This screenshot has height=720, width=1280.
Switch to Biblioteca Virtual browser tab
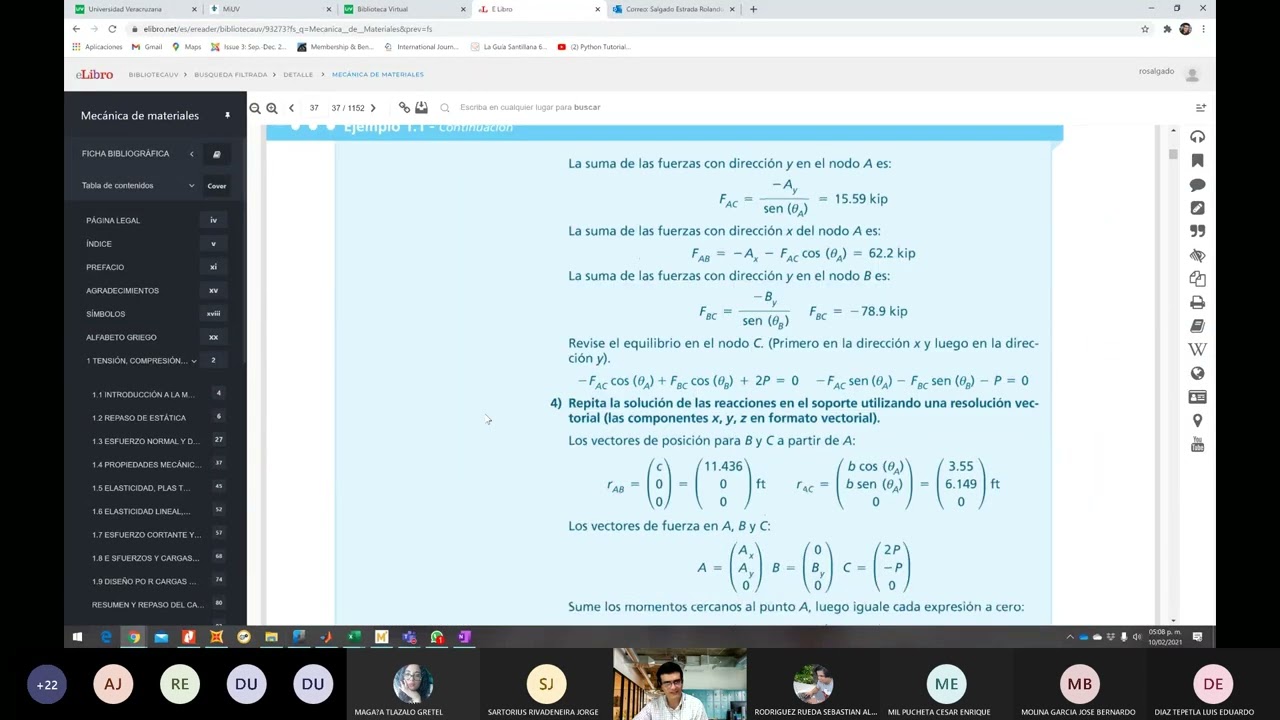coord(402,9)
